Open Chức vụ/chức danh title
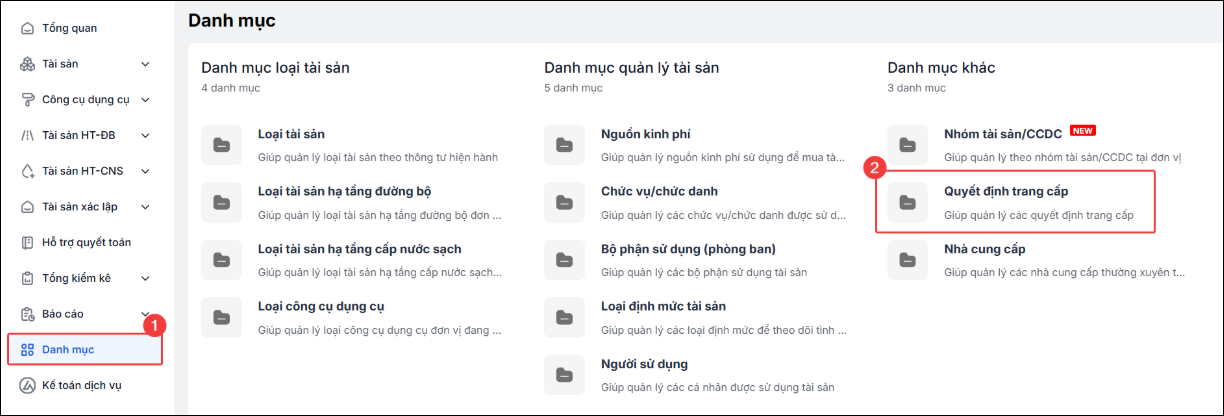 [659, 191]
